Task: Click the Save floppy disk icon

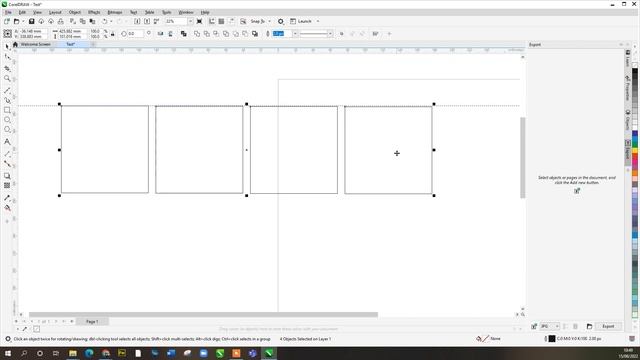Action: pyautogui.click(x=31, y=21)
